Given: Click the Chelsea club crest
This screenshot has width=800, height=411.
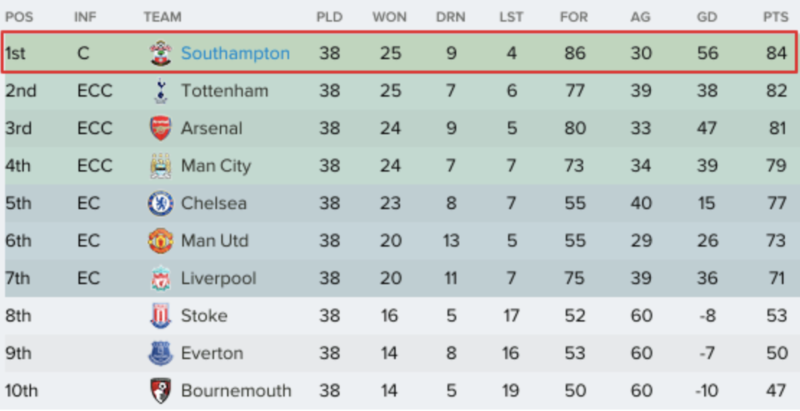Looking at the screenshot, I should 161,203.
